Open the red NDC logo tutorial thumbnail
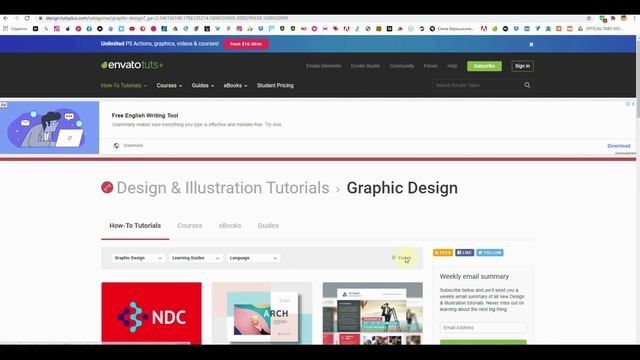The height and width of the screenshot is (360, 640). [151, 313]
